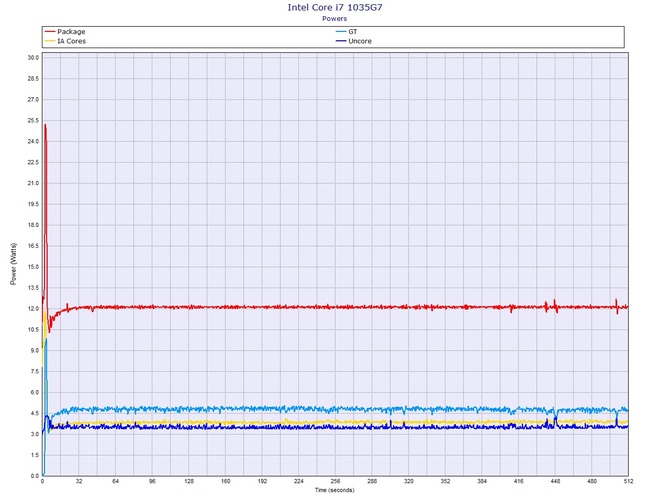
Task: Click the 384 tick on time axis
Action: pyautogui.click(x=482, y=481)
